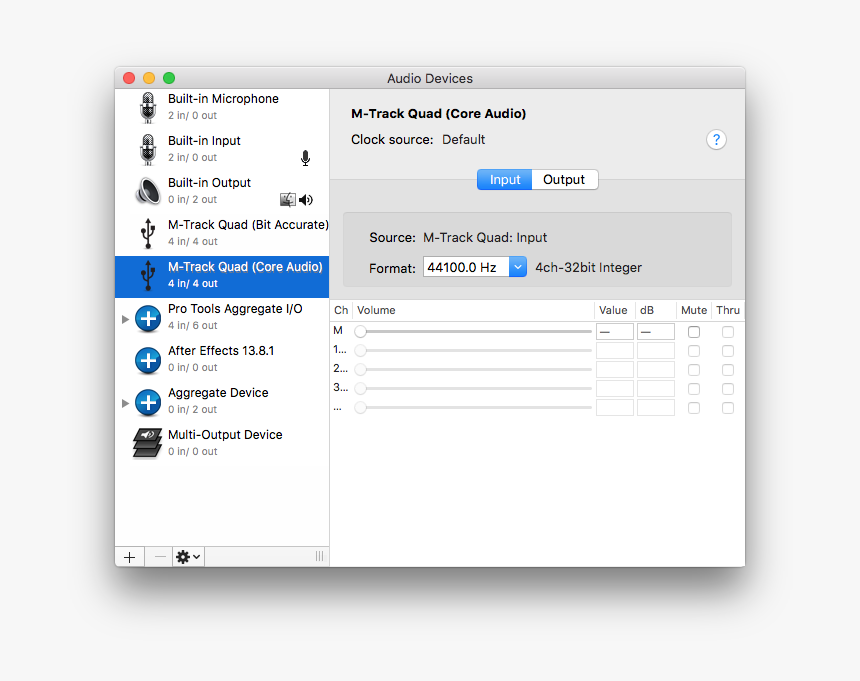Viewport: 860px width, 681px height.
Task: Switch to the Input tab
Action: coord(505,180)
